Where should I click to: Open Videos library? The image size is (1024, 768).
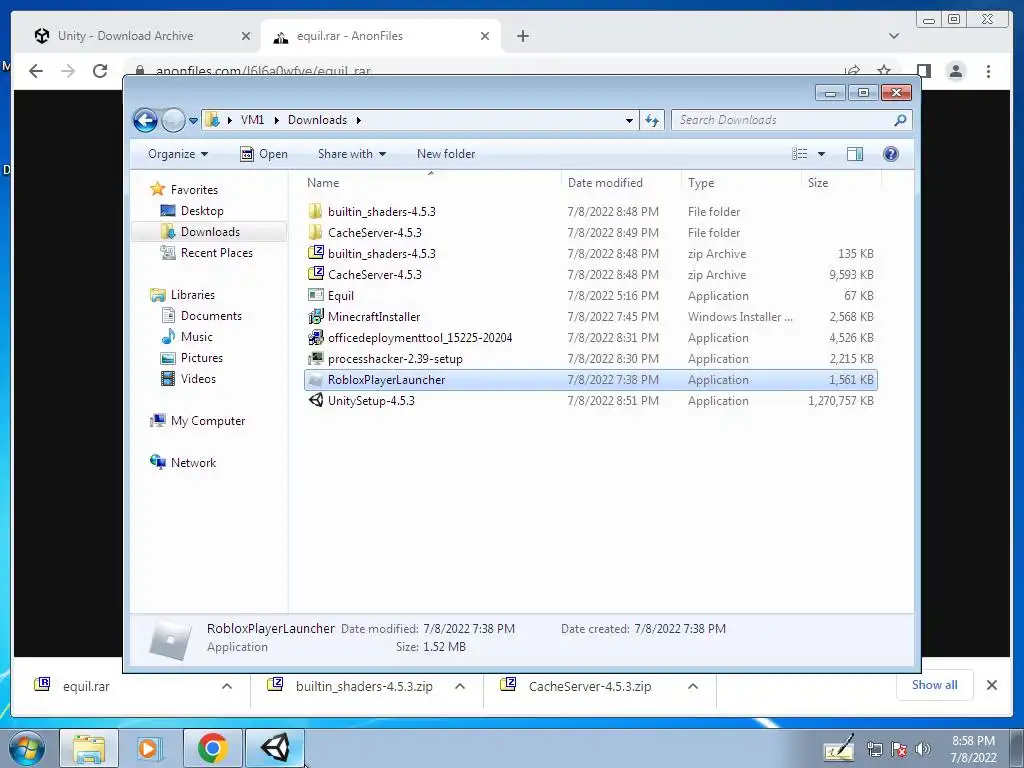pos(198,379)
